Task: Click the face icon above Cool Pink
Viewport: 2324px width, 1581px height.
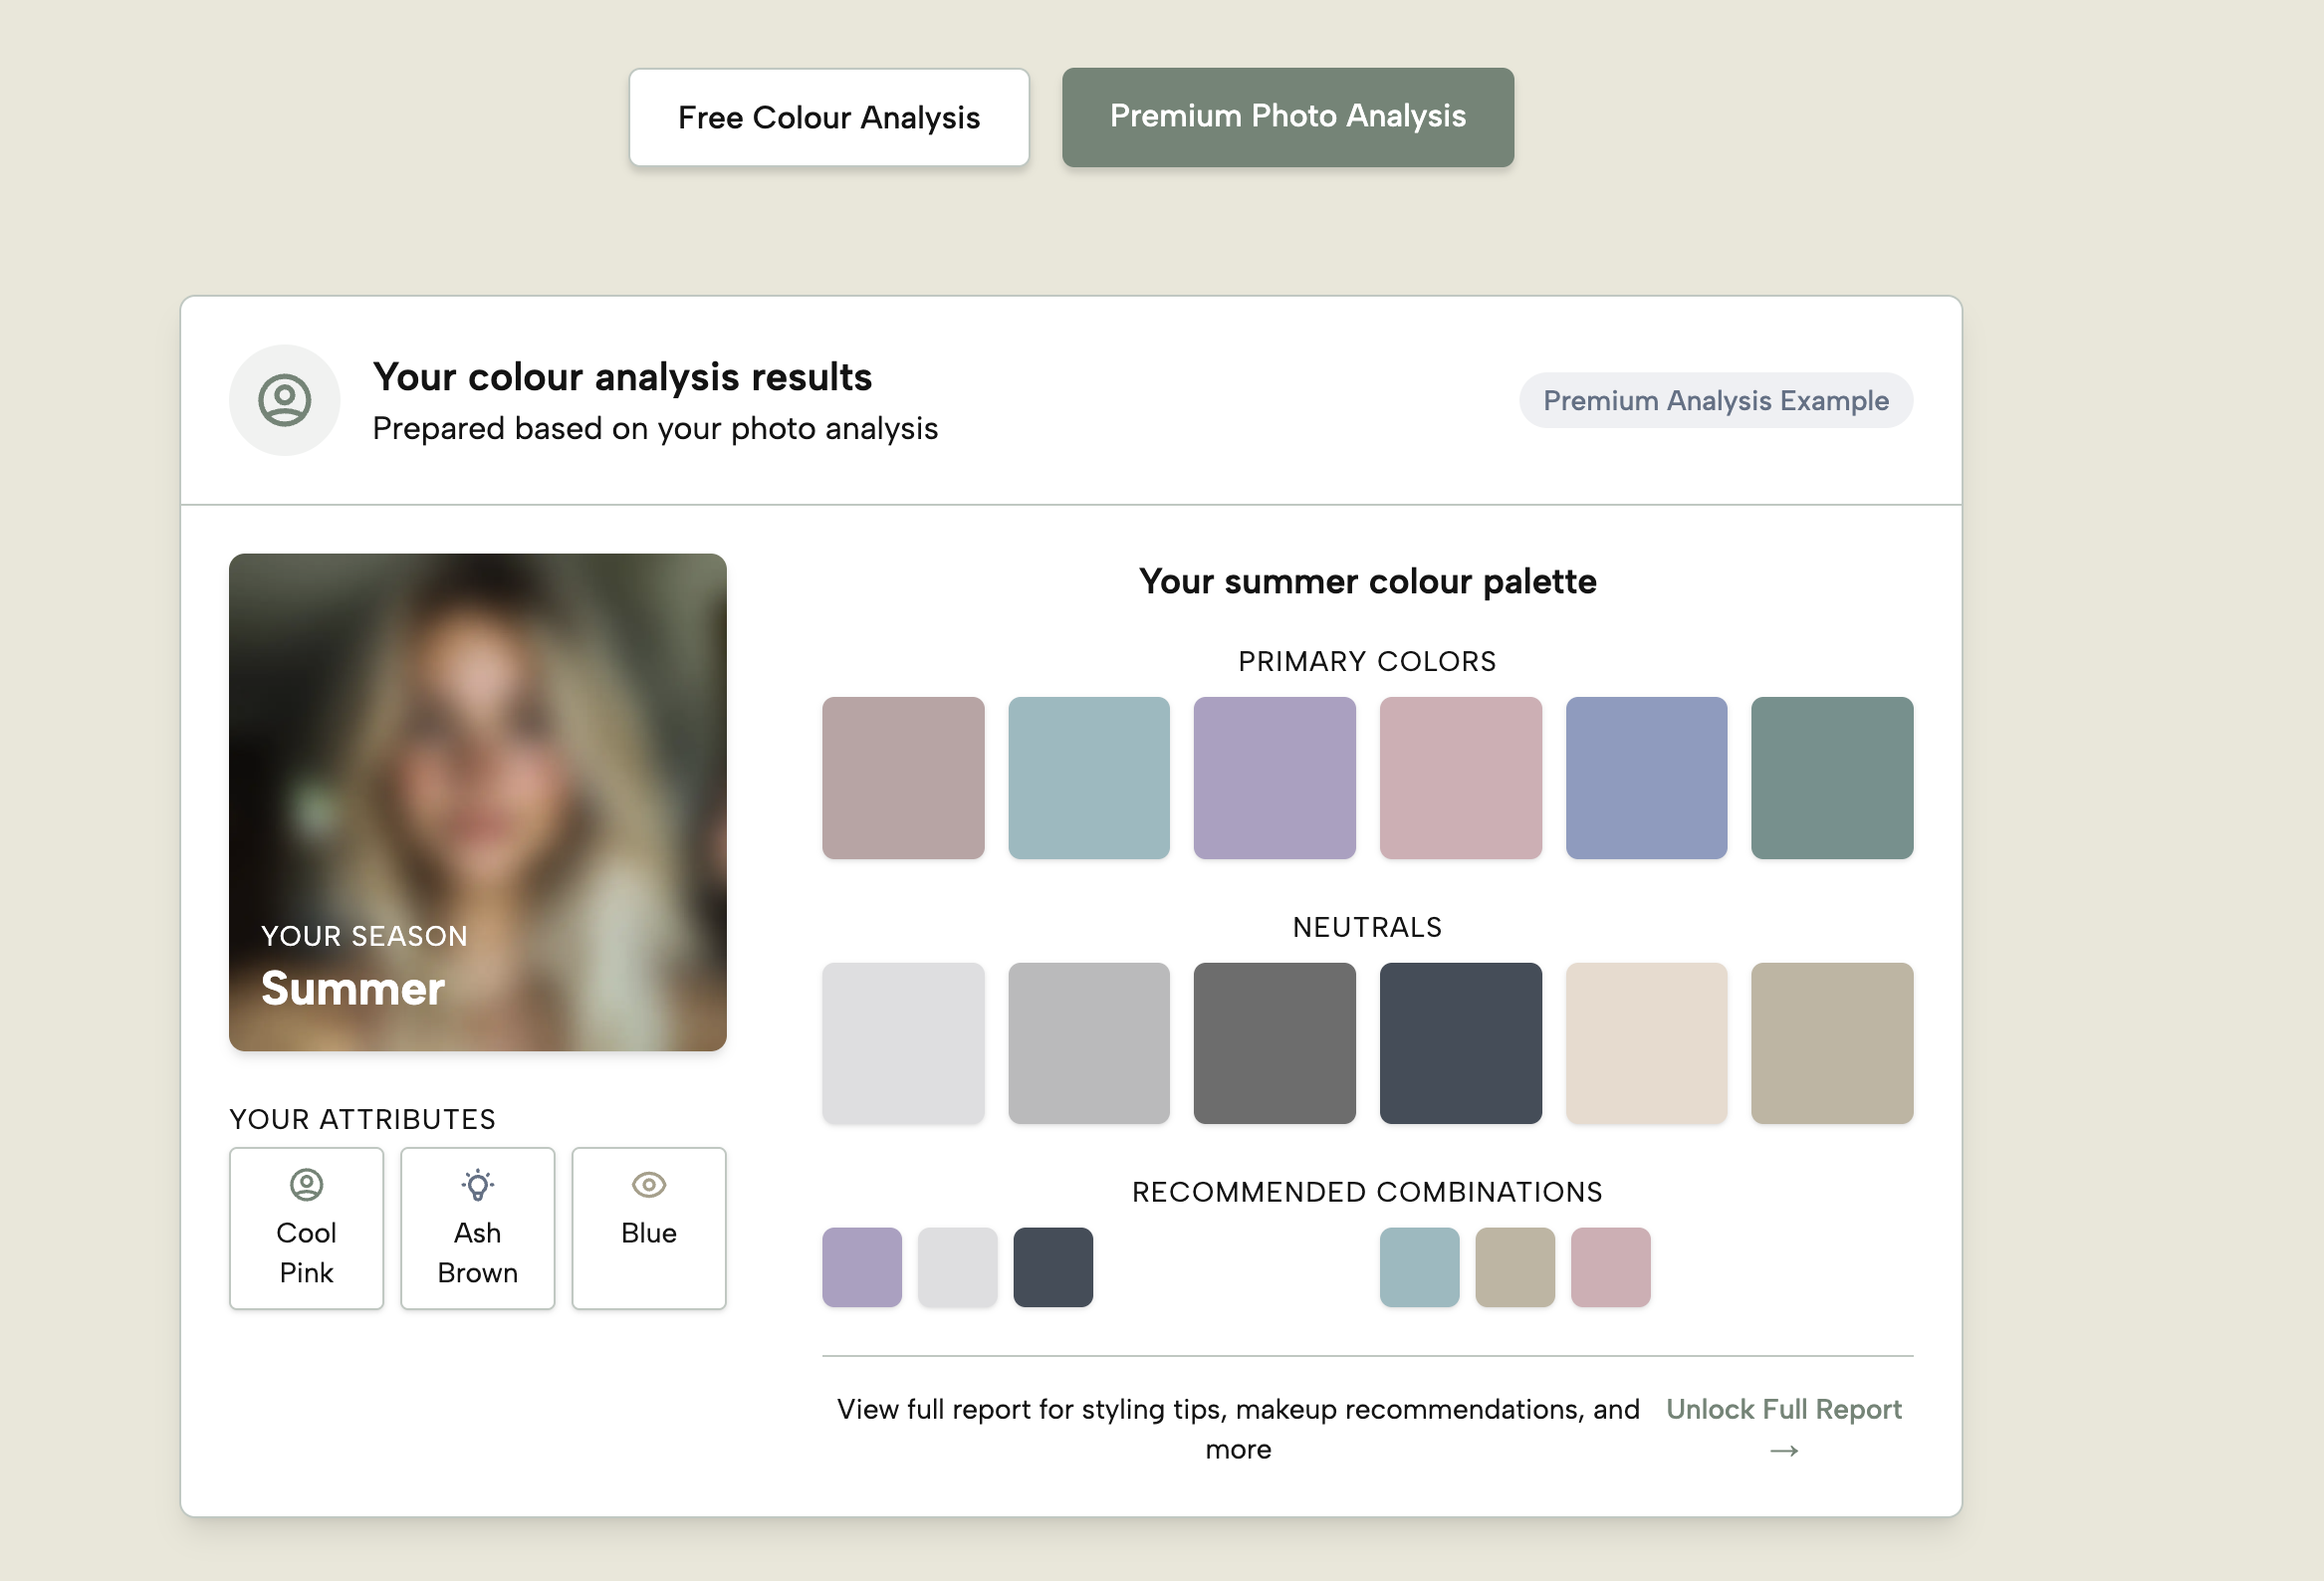Action: 306,1184
